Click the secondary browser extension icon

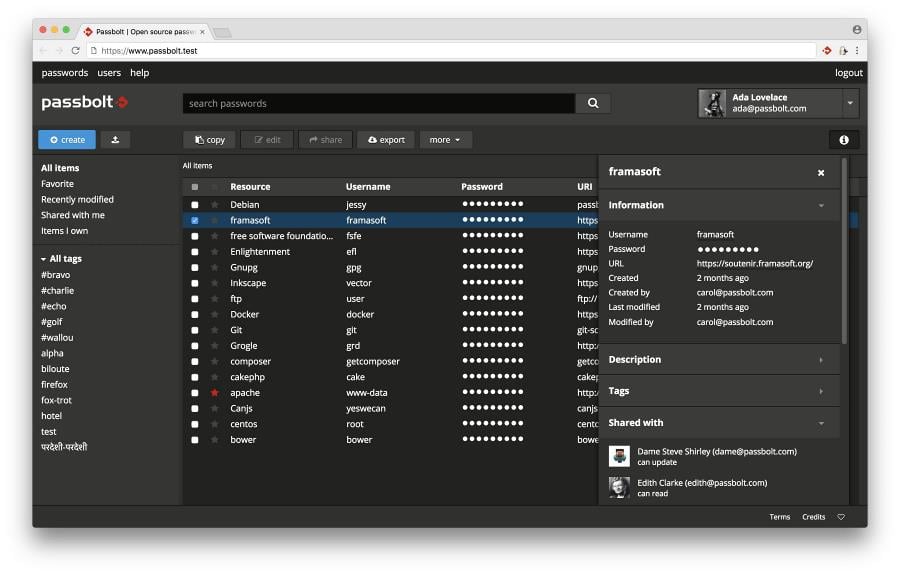pyautogui.click(x=843, y=51)
